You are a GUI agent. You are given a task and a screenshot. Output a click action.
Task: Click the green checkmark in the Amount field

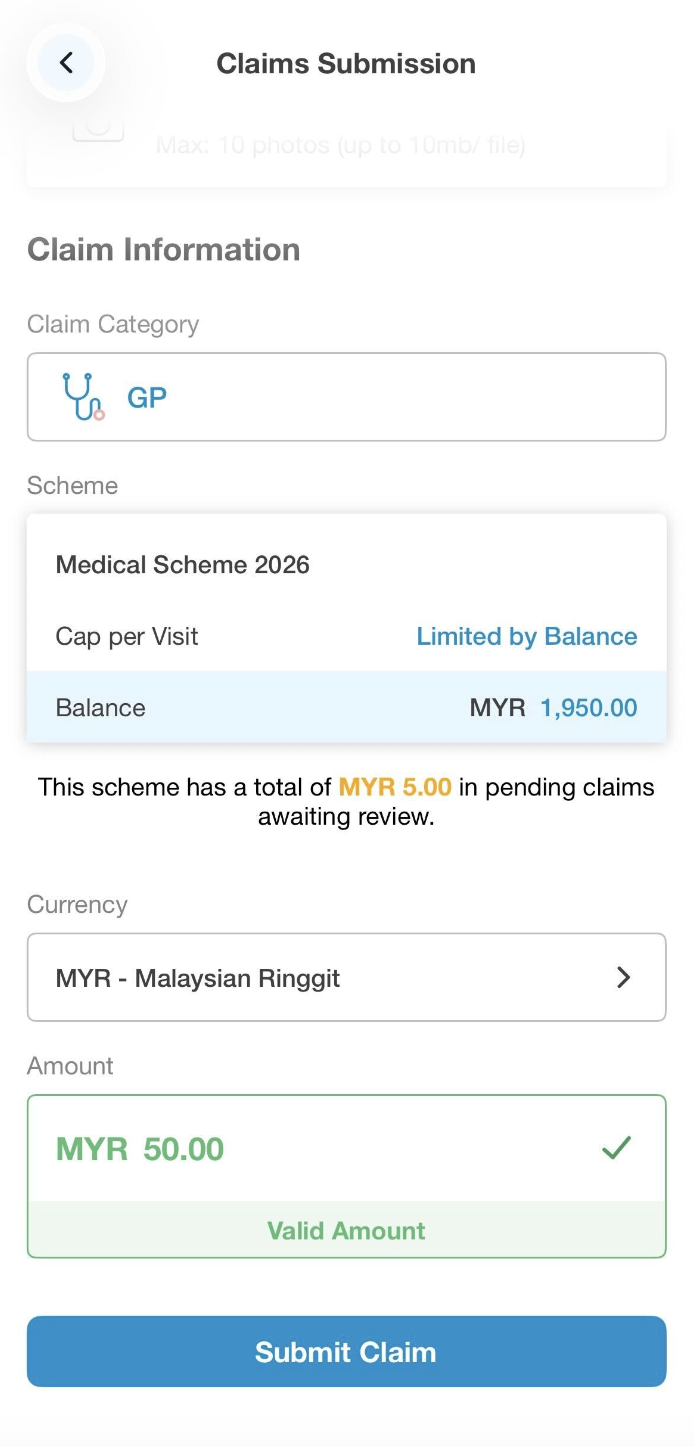[616, 1148]
